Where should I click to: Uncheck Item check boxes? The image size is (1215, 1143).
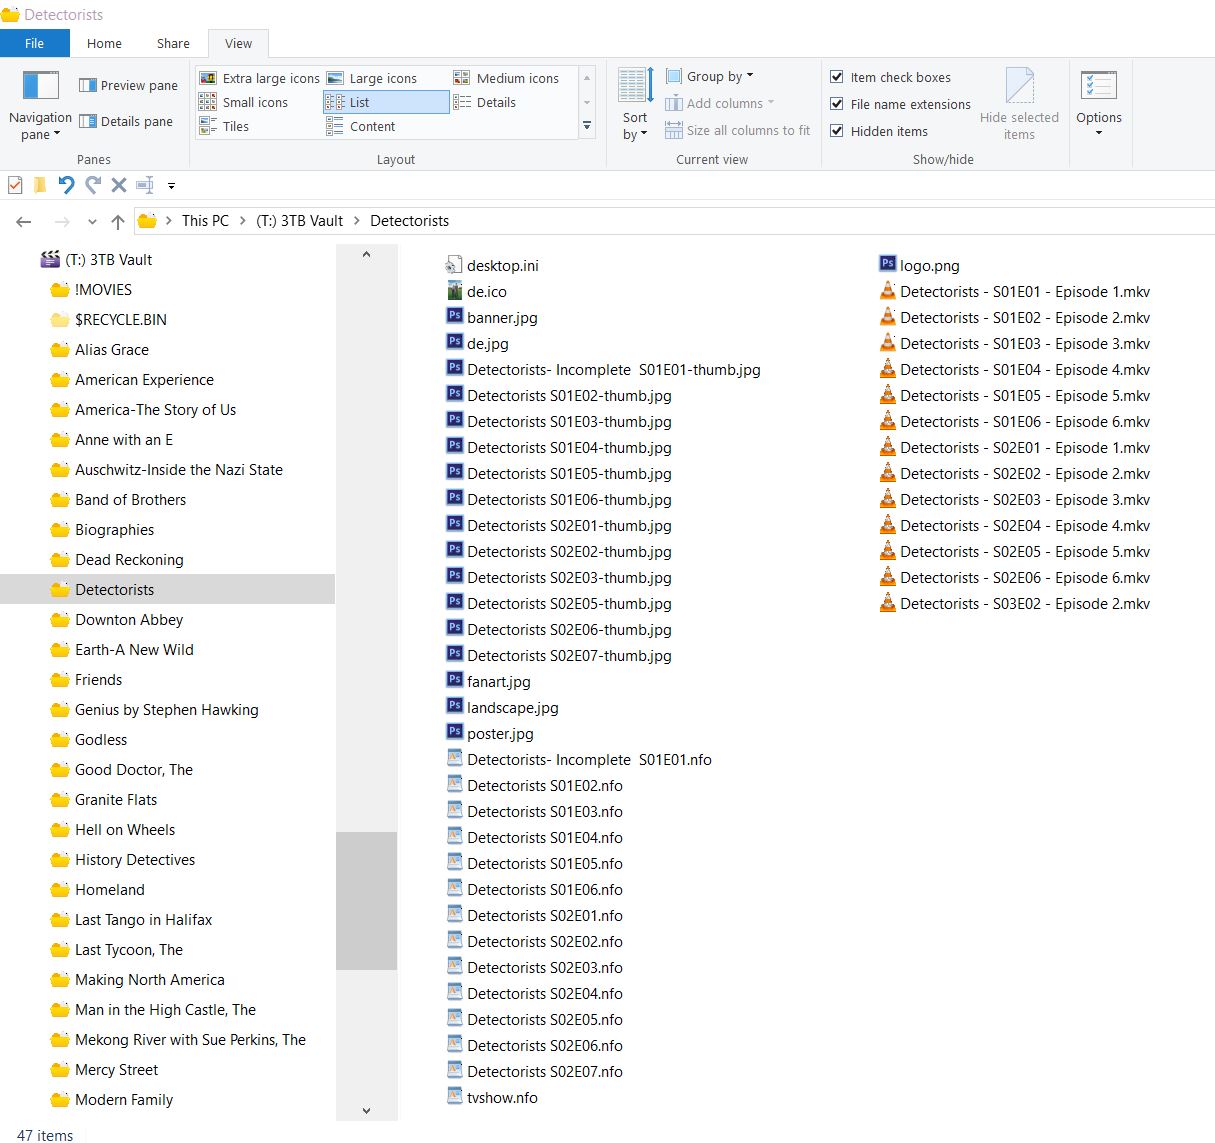[837, 77]
